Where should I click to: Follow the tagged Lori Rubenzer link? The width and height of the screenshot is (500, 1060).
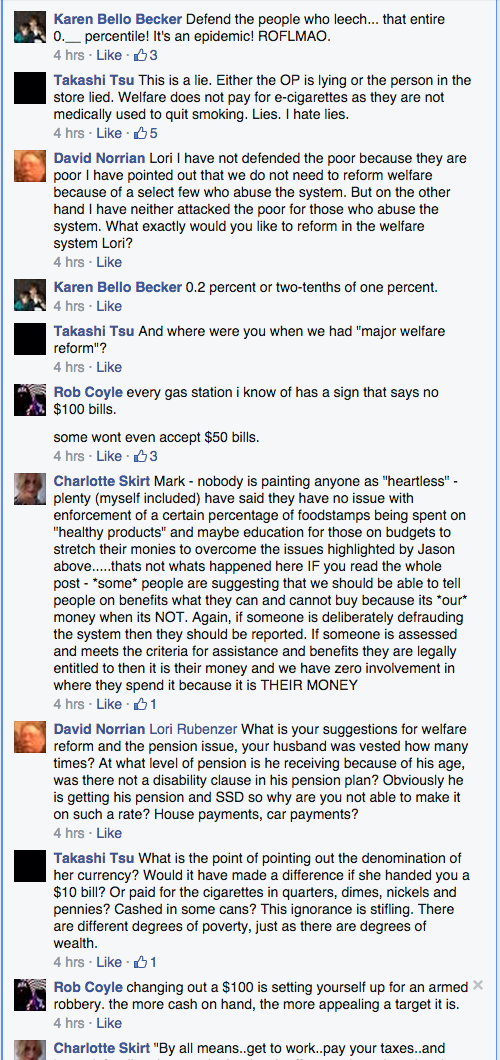pos(193,729)
